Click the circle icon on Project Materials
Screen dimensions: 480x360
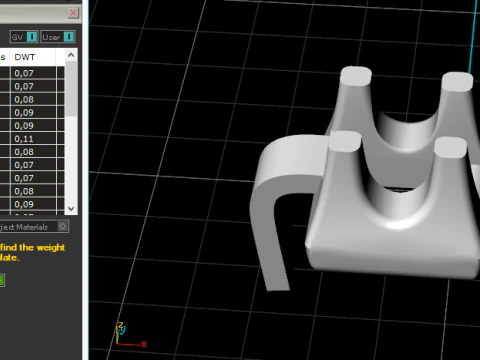click(x=62, y=227)
